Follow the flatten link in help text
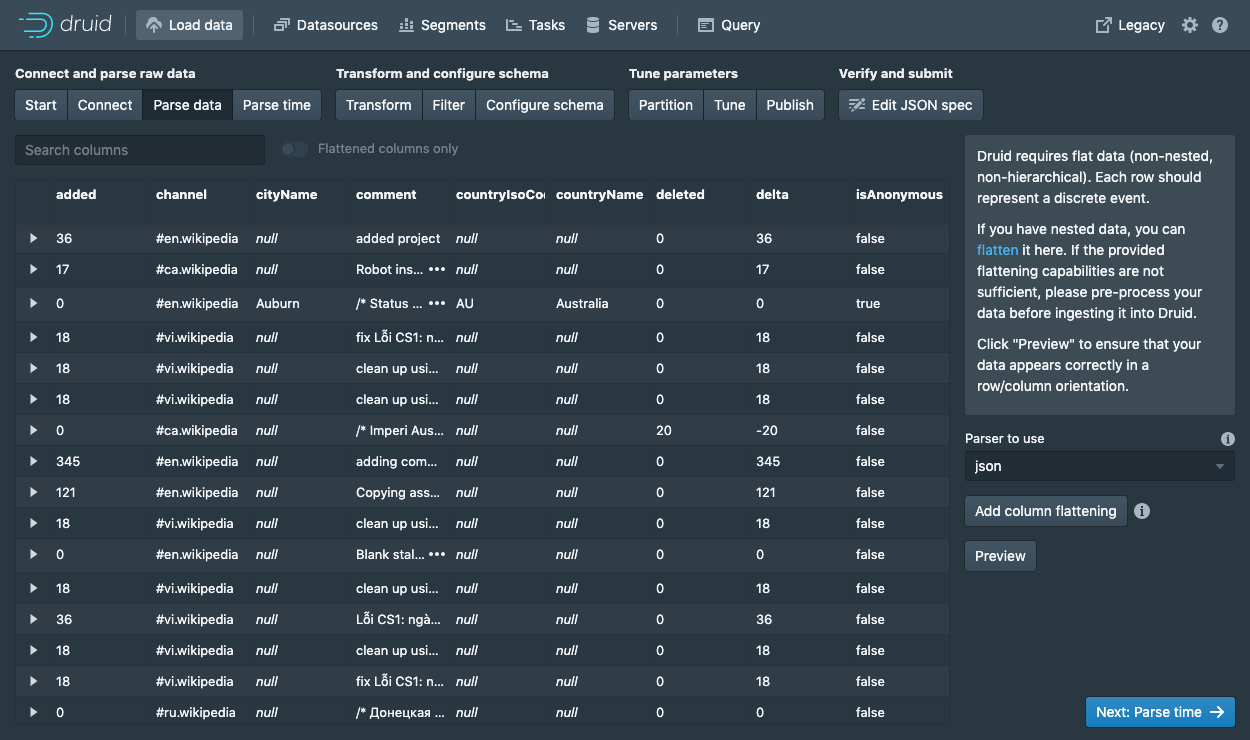Viewport: 1250px width, 740px height. tap(997, 250)
